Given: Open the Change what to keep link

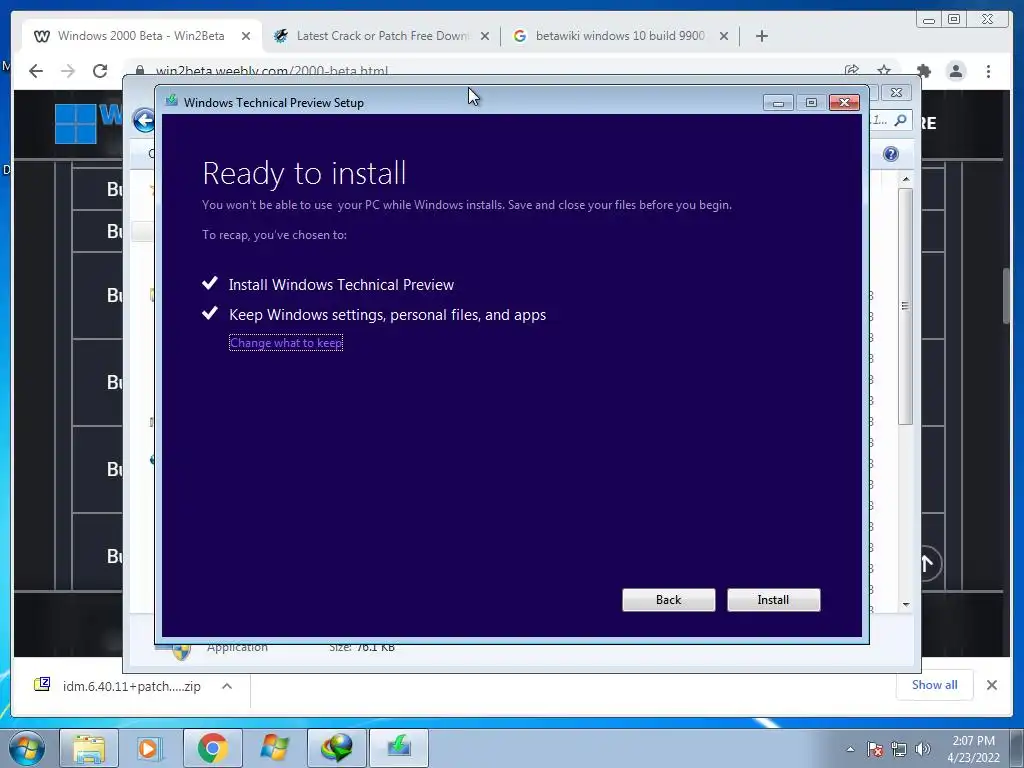Looking at the screenshot, I should click(286, 343).
